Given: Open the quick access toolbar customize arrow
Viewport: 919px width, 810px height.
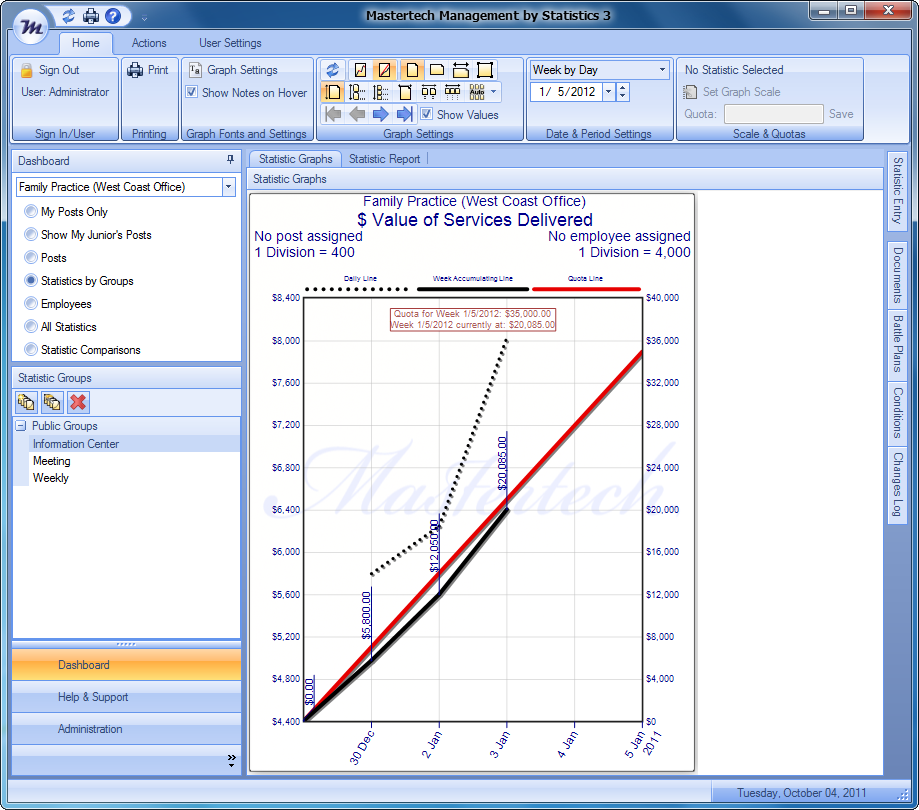Looking at the screenshot, I should tap(144, 18).
